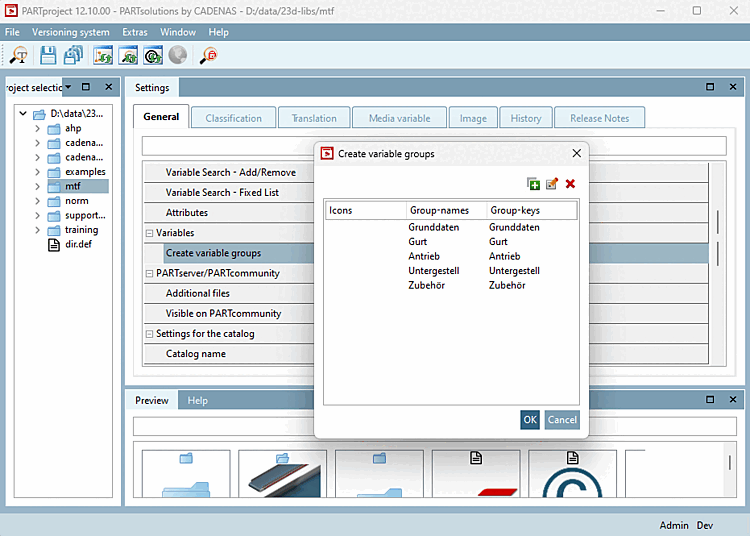Viewport: 750px width, 536px height.
Task: Click the conveyor belt preview thumbnail
Action: (283, 473)
